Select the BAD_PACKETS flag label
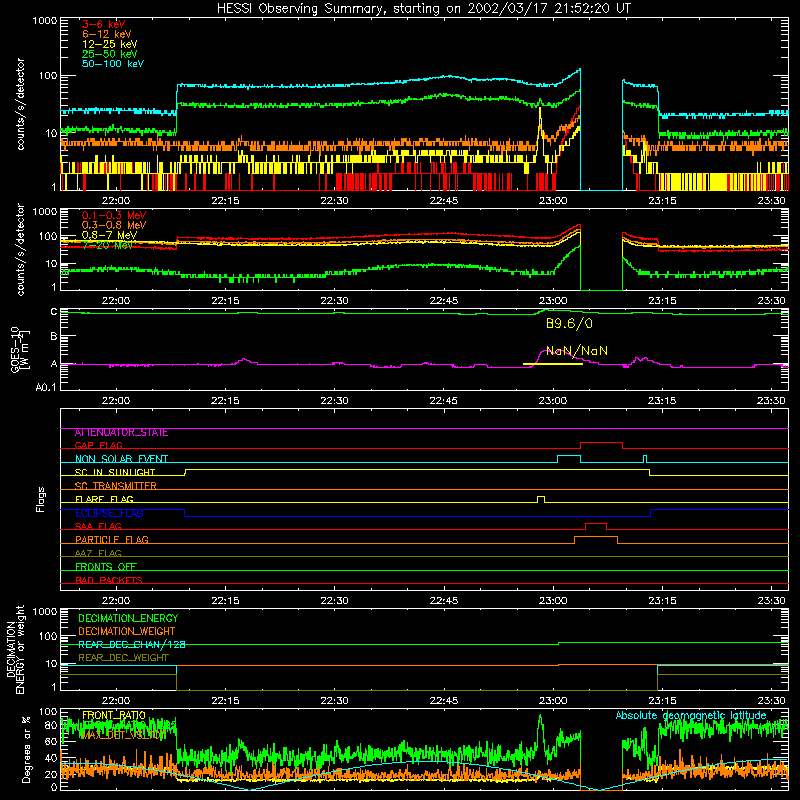Screen dimensions: 800x800 coord(109,580)
